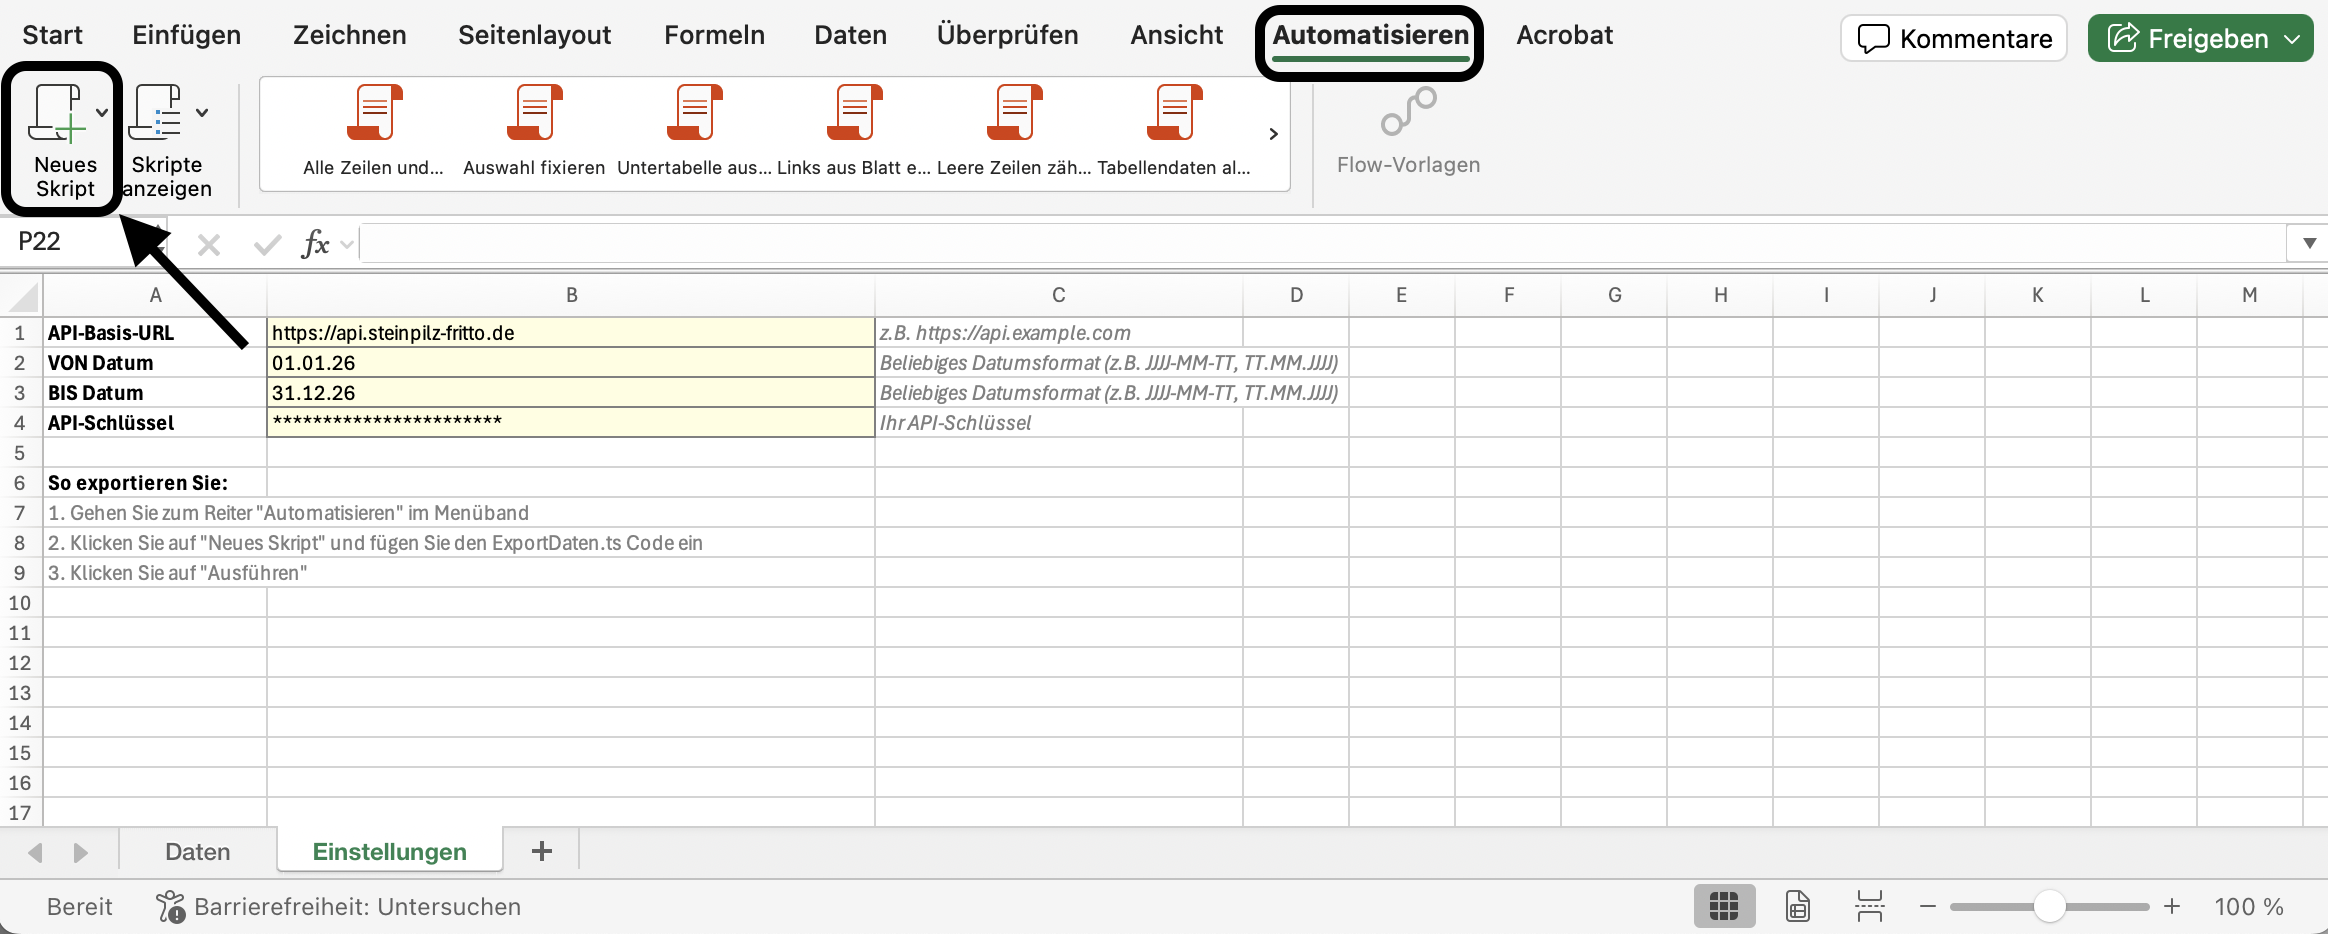The height and width of the screenshot is (934, 2328).
Task: Switch to normal grid view
Action: coord(1723,907)
